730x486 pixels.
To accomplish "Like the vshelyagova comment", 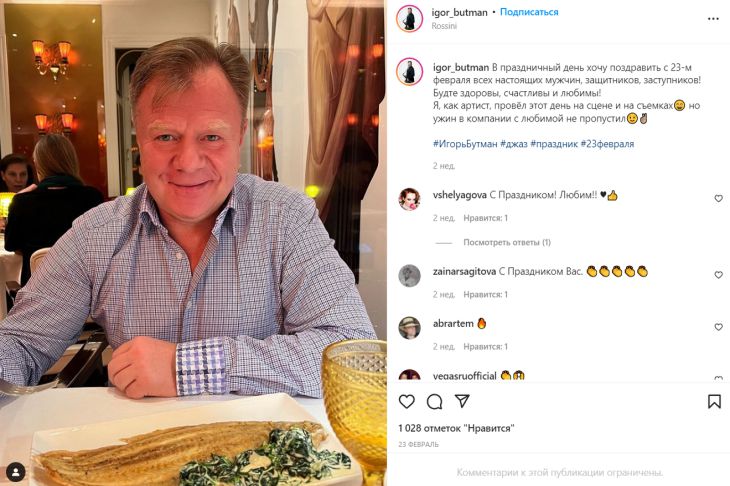I will tap(718, 198).
